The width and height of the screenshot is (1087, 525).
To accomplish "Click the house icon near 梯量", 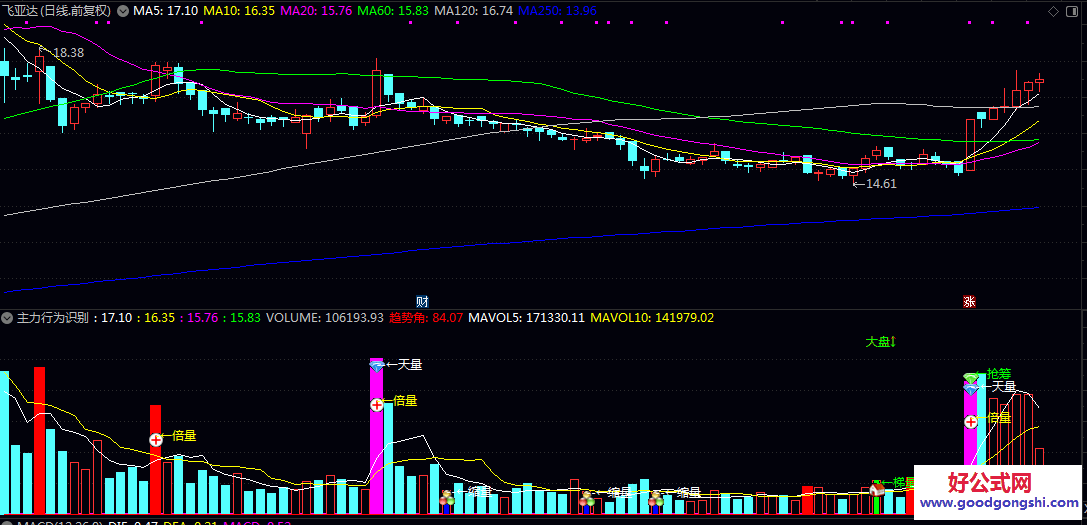I will click(876, 489).
